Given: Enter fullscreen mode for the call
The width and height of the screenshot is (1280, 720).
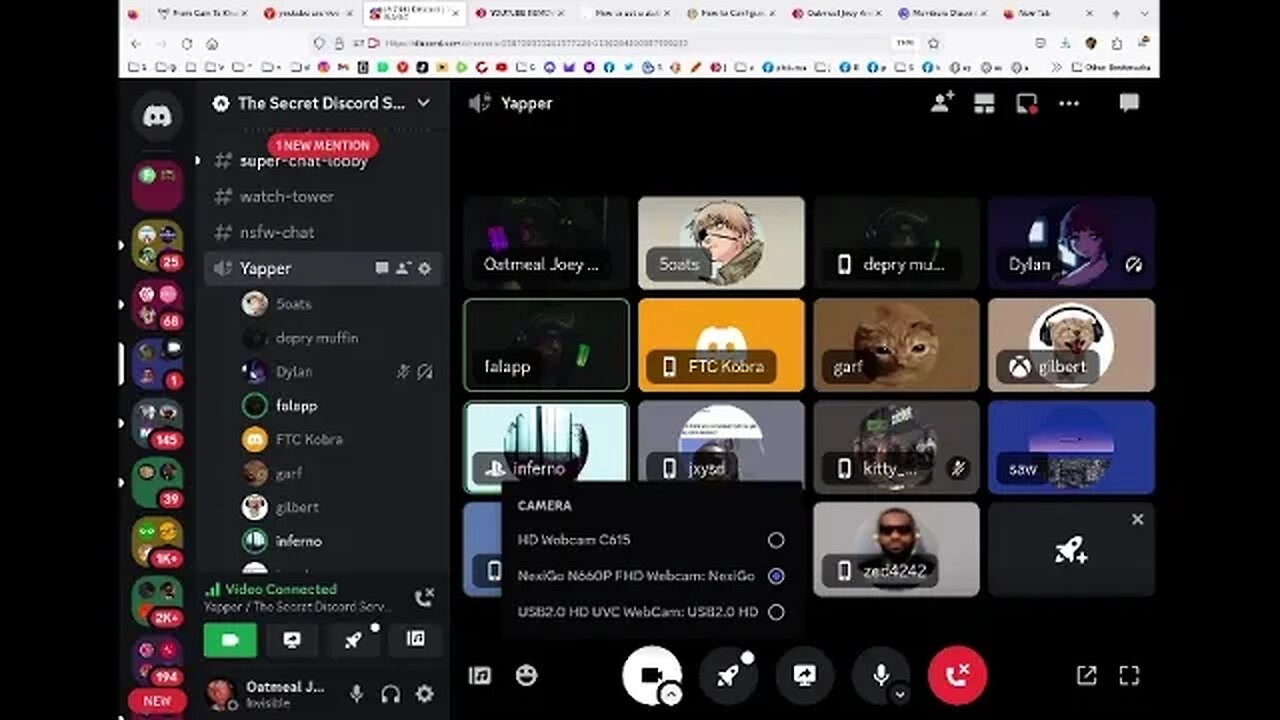Looking at the screenshot, I should click(1129, 676).
